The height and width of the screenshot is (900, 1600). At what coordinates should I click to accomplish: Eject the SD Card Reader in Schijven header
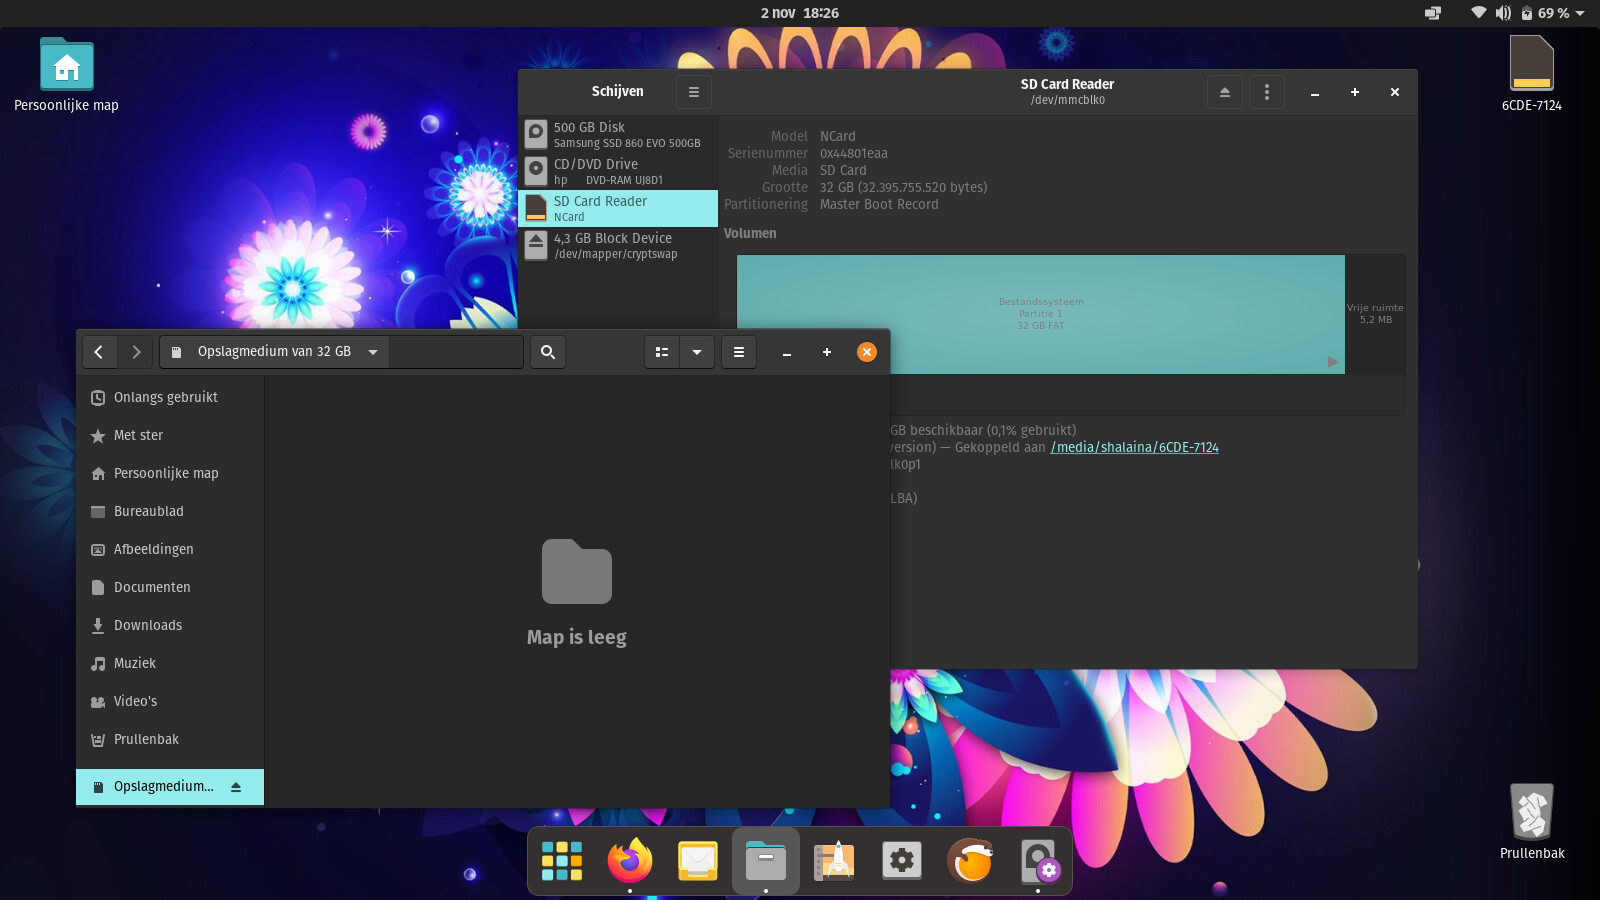point(1224,92)
